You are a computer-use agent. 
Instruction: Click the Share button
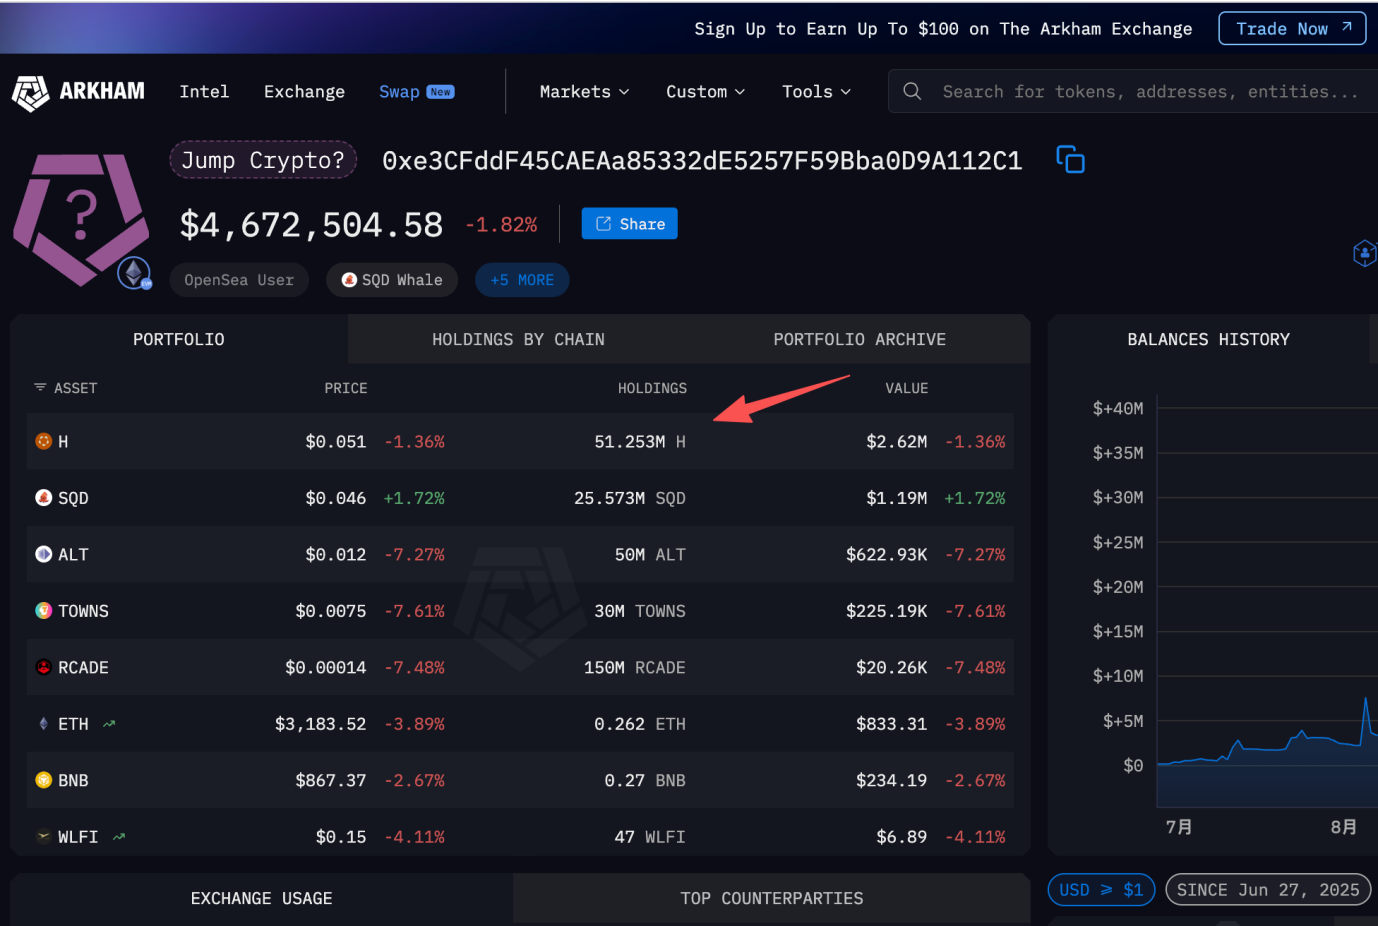pos(629,224)
